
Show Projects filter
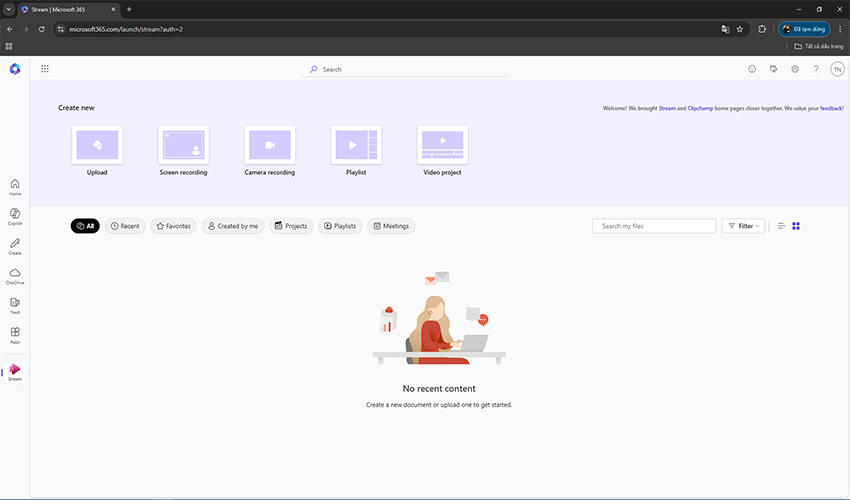click(291, 226)
